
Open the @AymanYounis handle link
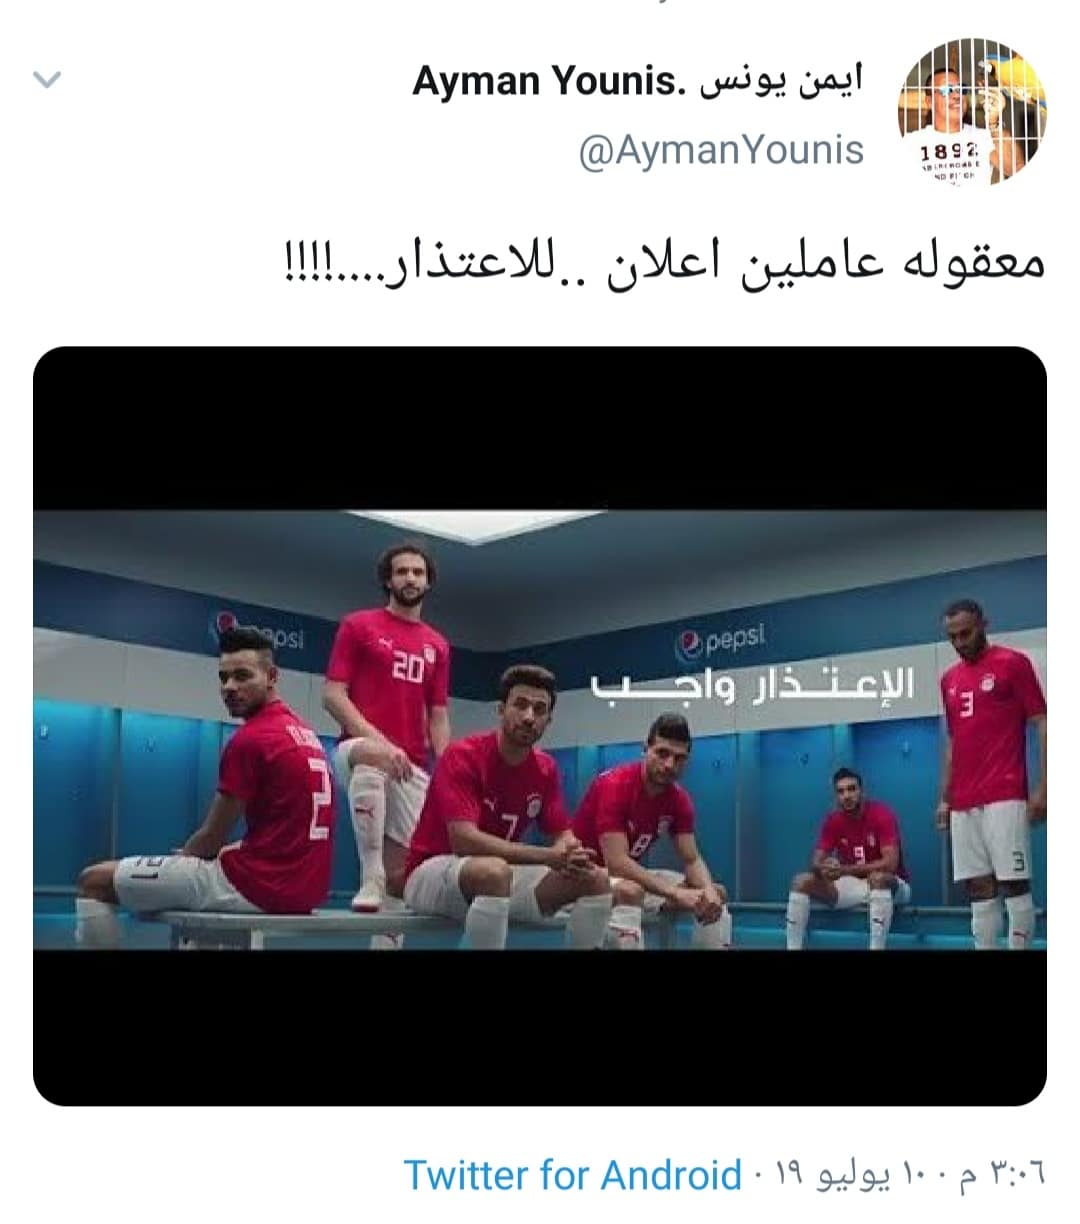721,150
